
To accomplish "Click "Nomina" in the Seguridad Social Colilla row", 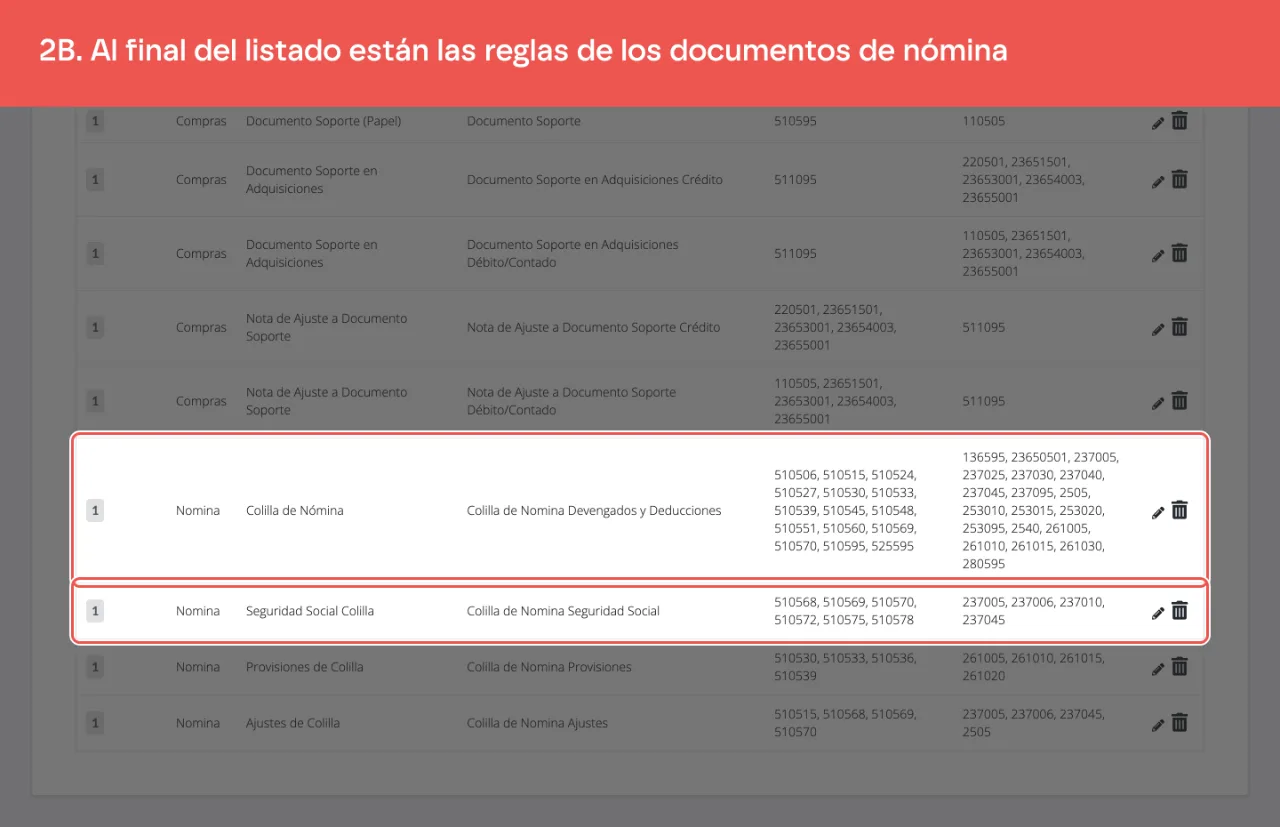I will (x=198, y=611).
